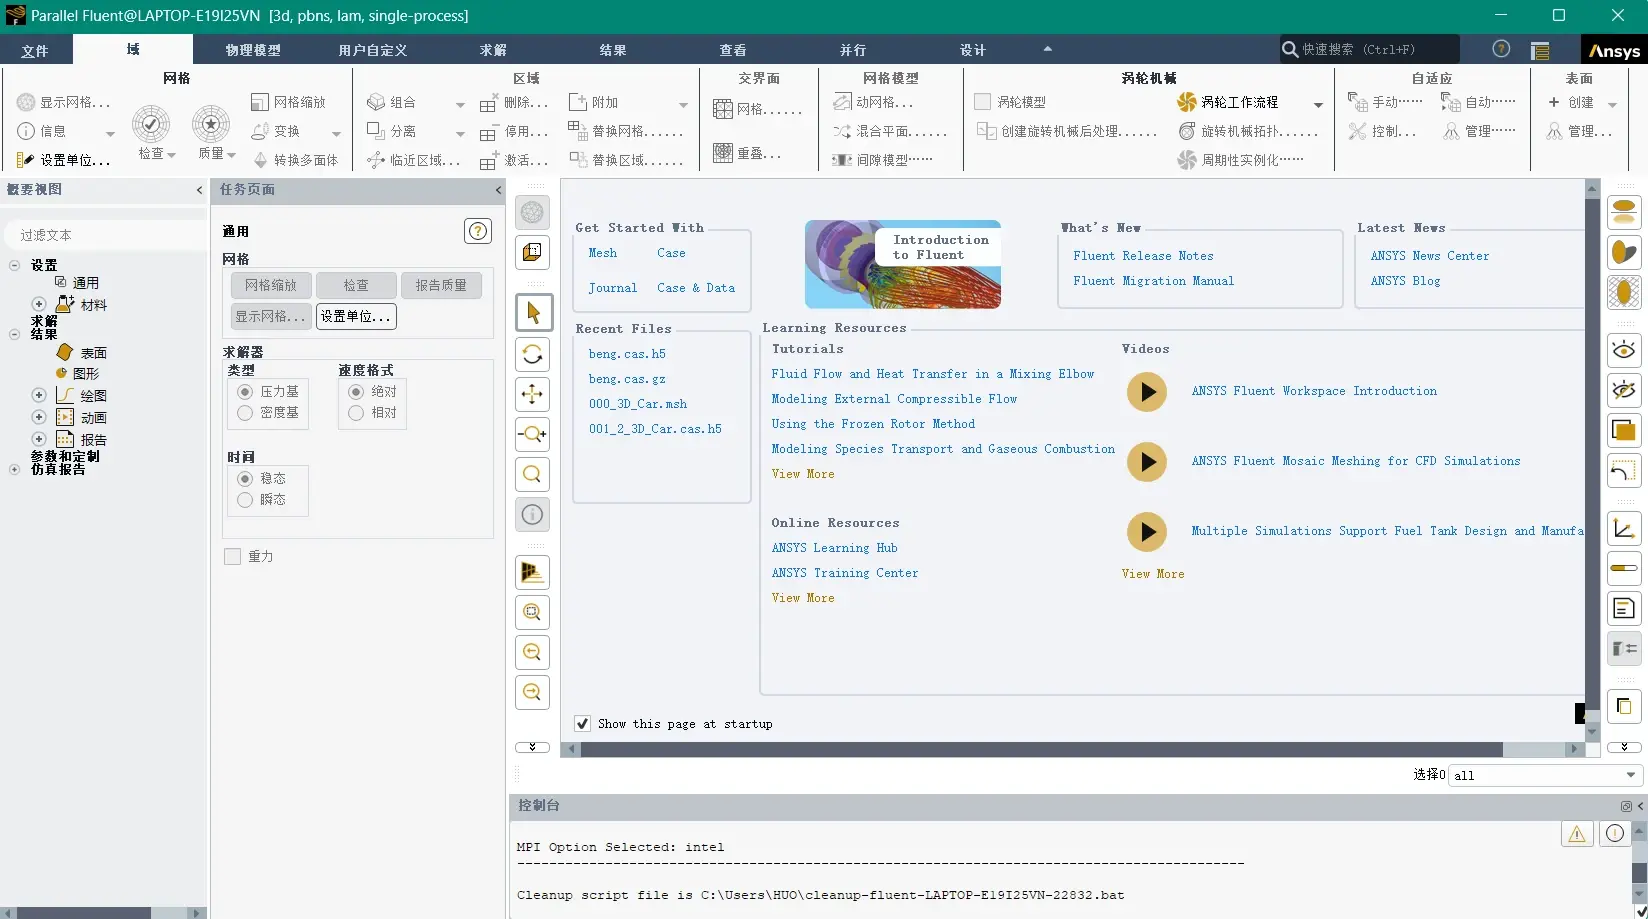Toggle the eye visibility icon in right toolbar
1648x919 pixels.
(x=1624, y=350)
